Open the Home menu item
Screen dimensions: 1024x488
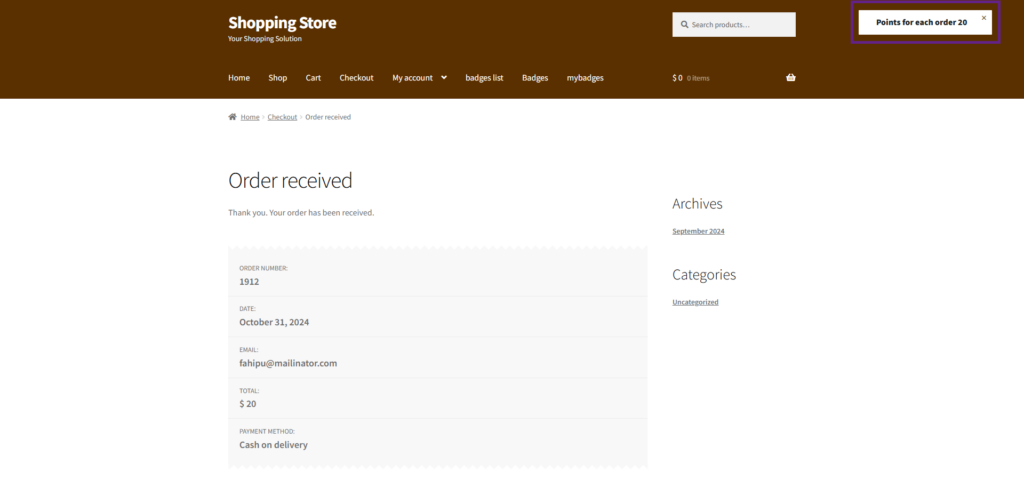coord(239,78)
